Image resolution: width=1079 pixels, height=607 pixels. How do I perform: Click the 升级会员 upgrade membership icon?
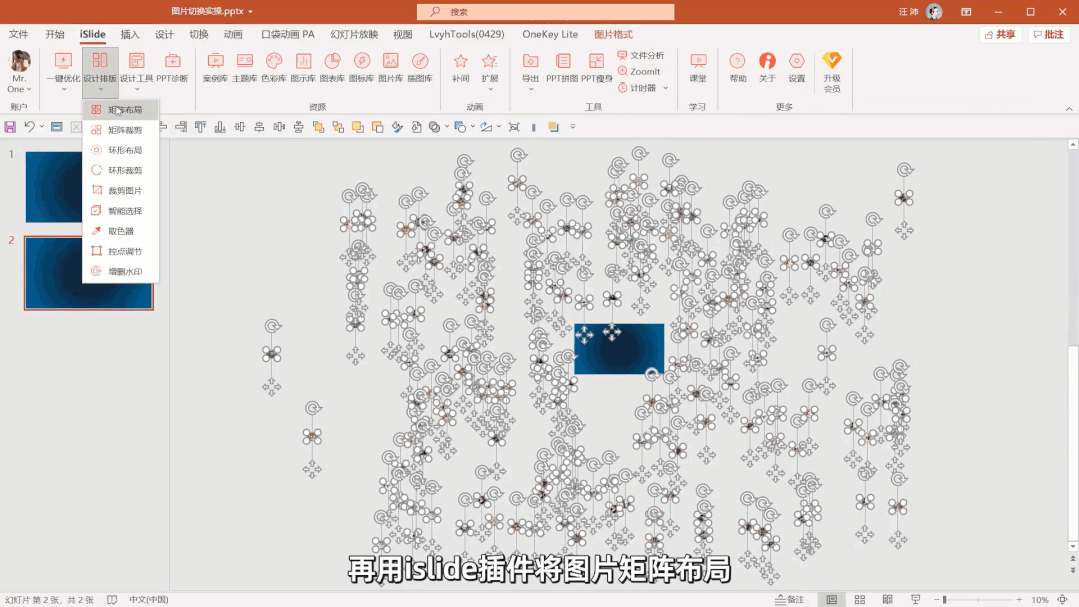tap(832, 72)
